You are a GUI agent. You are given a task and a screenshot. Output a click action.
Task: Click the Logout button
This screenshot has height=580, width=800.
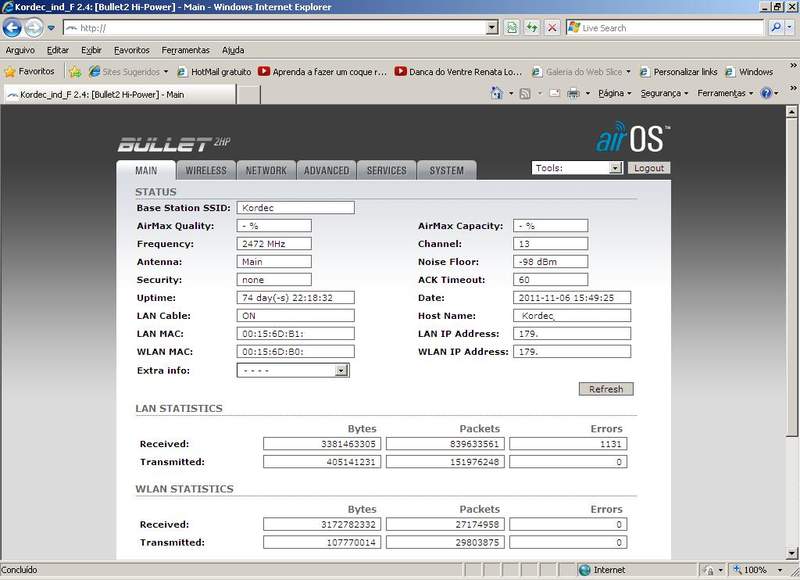point(649,168)
